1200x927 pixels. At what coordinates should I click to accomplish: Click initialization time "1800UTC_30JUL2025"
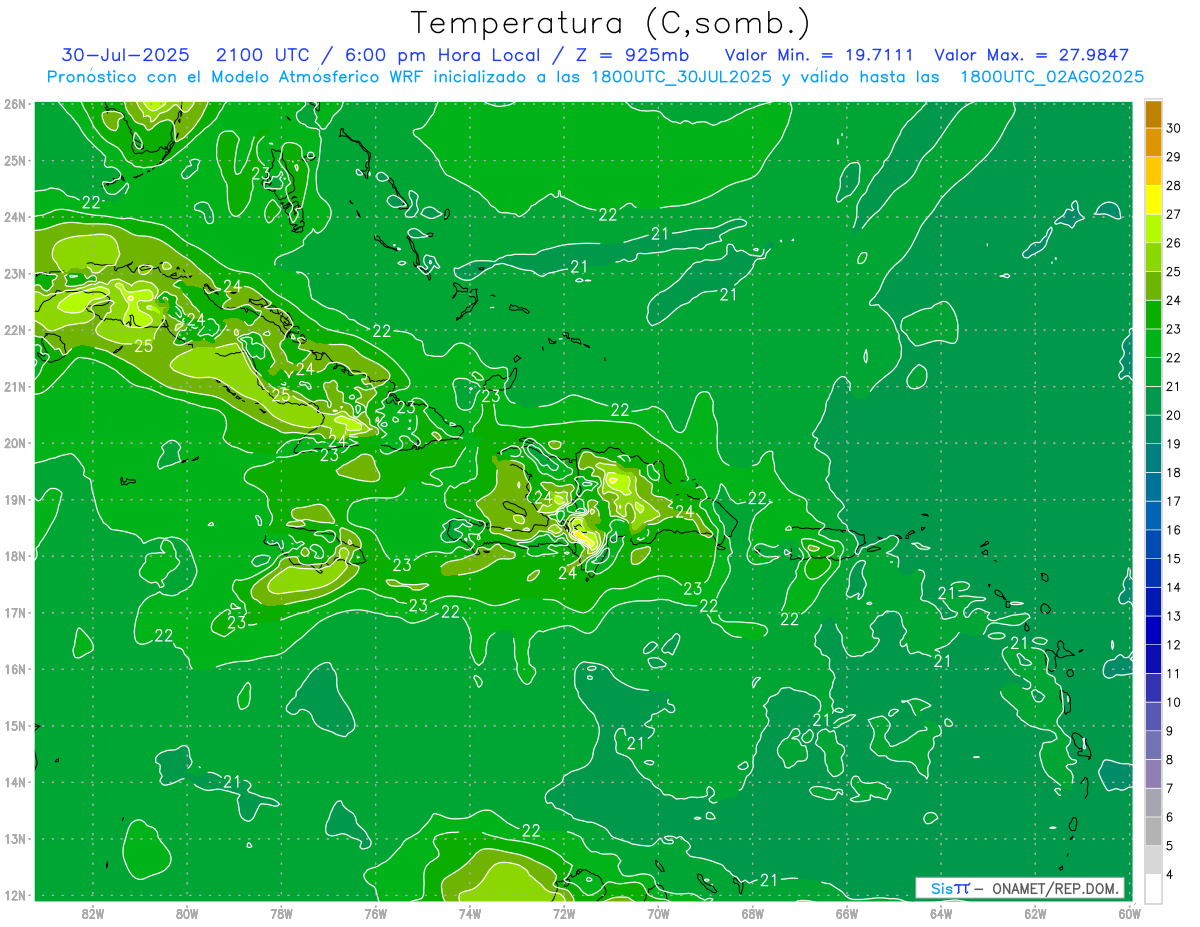point(682,77)
